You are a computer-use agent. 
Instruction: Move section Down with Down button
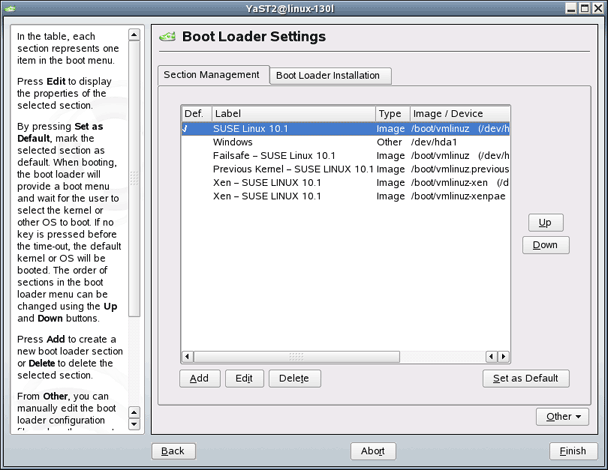click(x=546, y=245)
